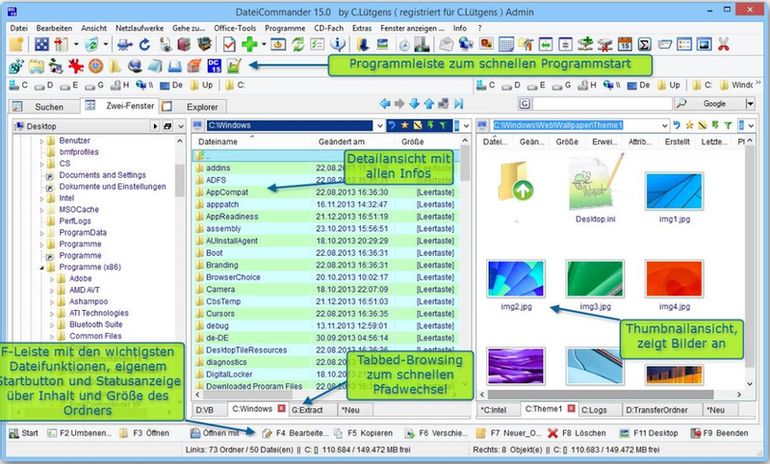The width and height of the screenshot is (770, 464).
Task: Open the Office-Tools menu
Action: click(x=235, y=28)
